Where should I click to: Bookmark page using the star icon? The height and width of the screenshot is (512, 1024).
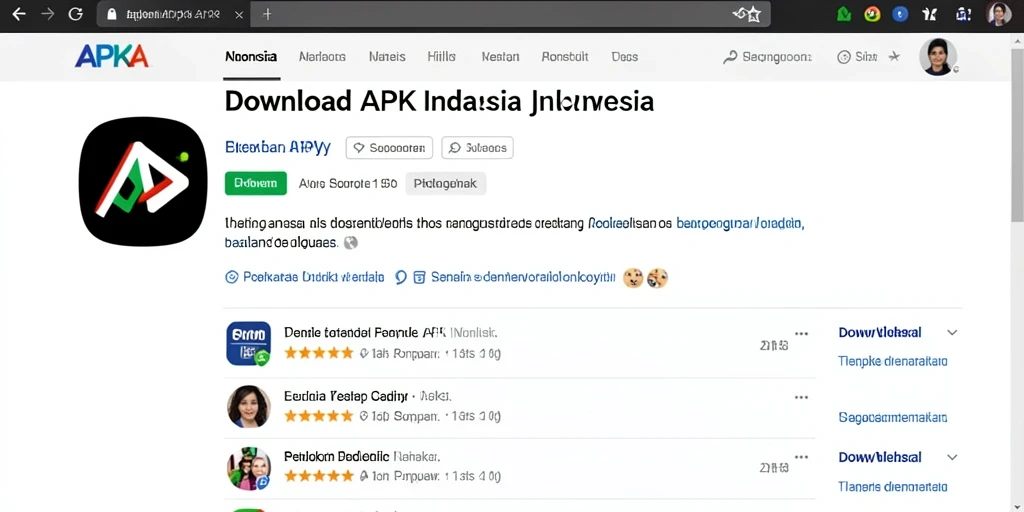pyautogui.click(x=754, y=14)
